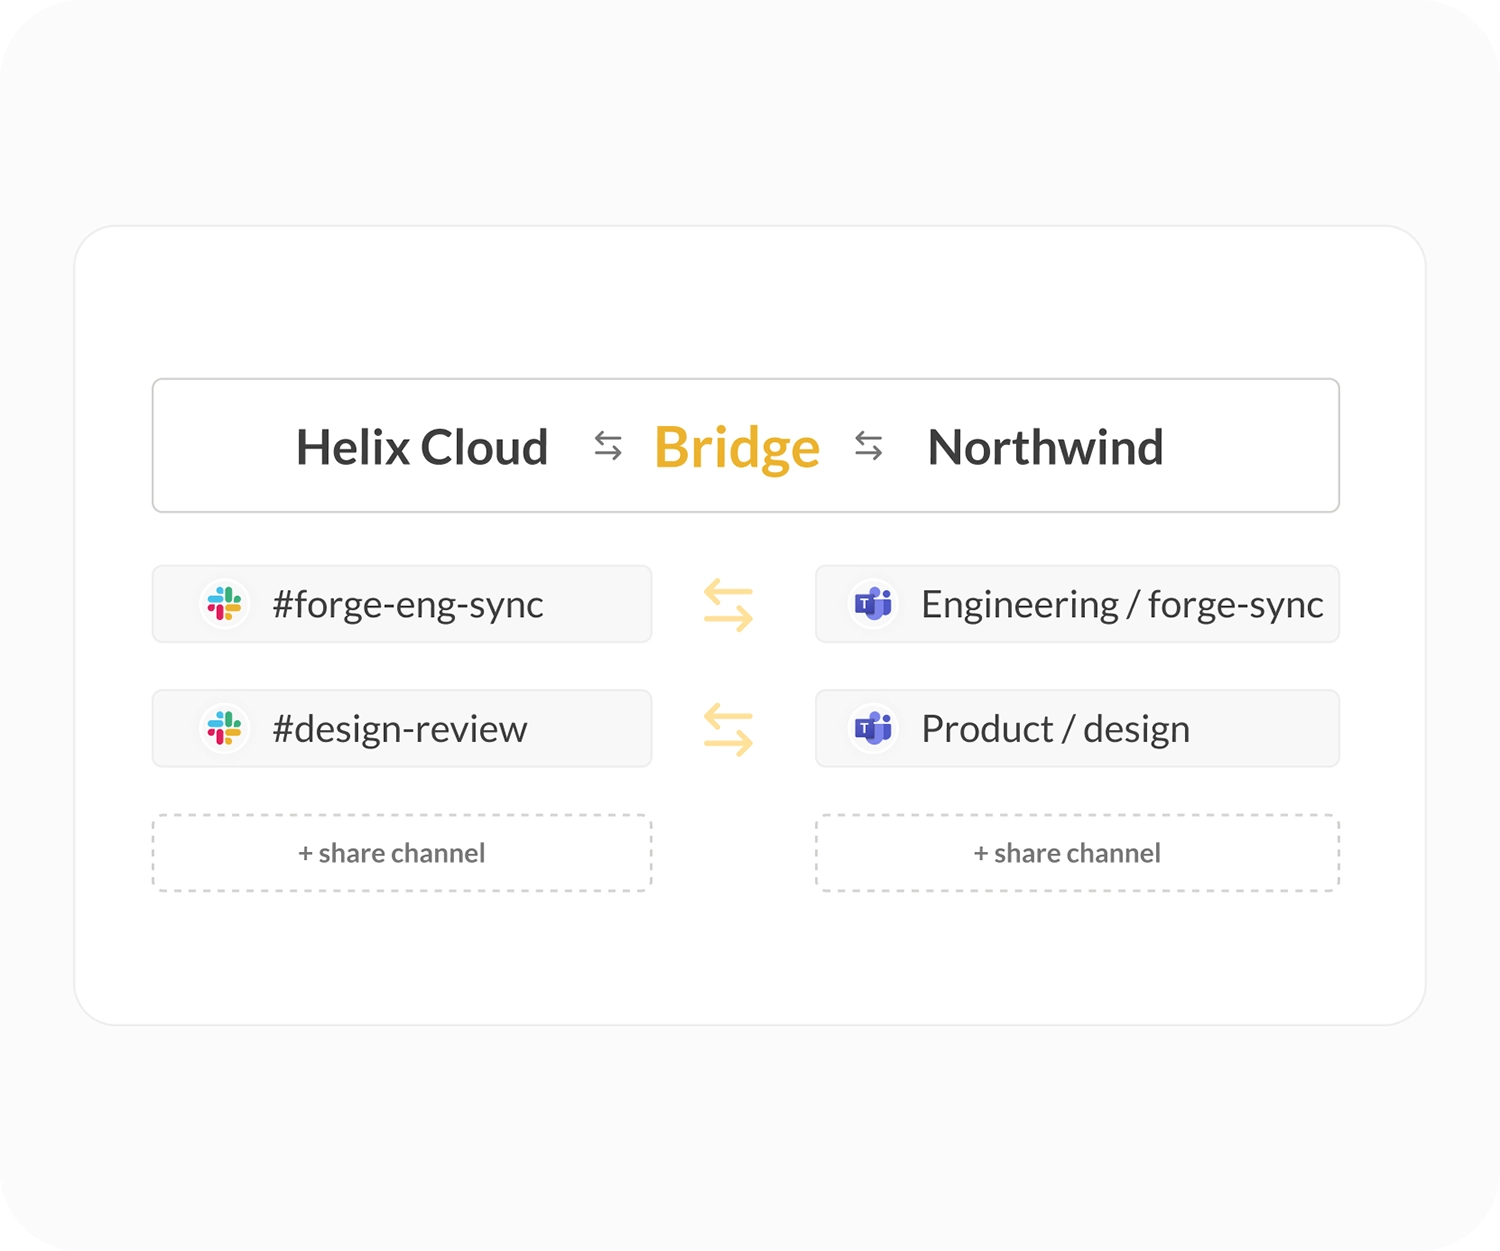This screenshot has width=1500, height=1251.
Task: Click the #forge-eng-sync label text
Action: (408, 605)
